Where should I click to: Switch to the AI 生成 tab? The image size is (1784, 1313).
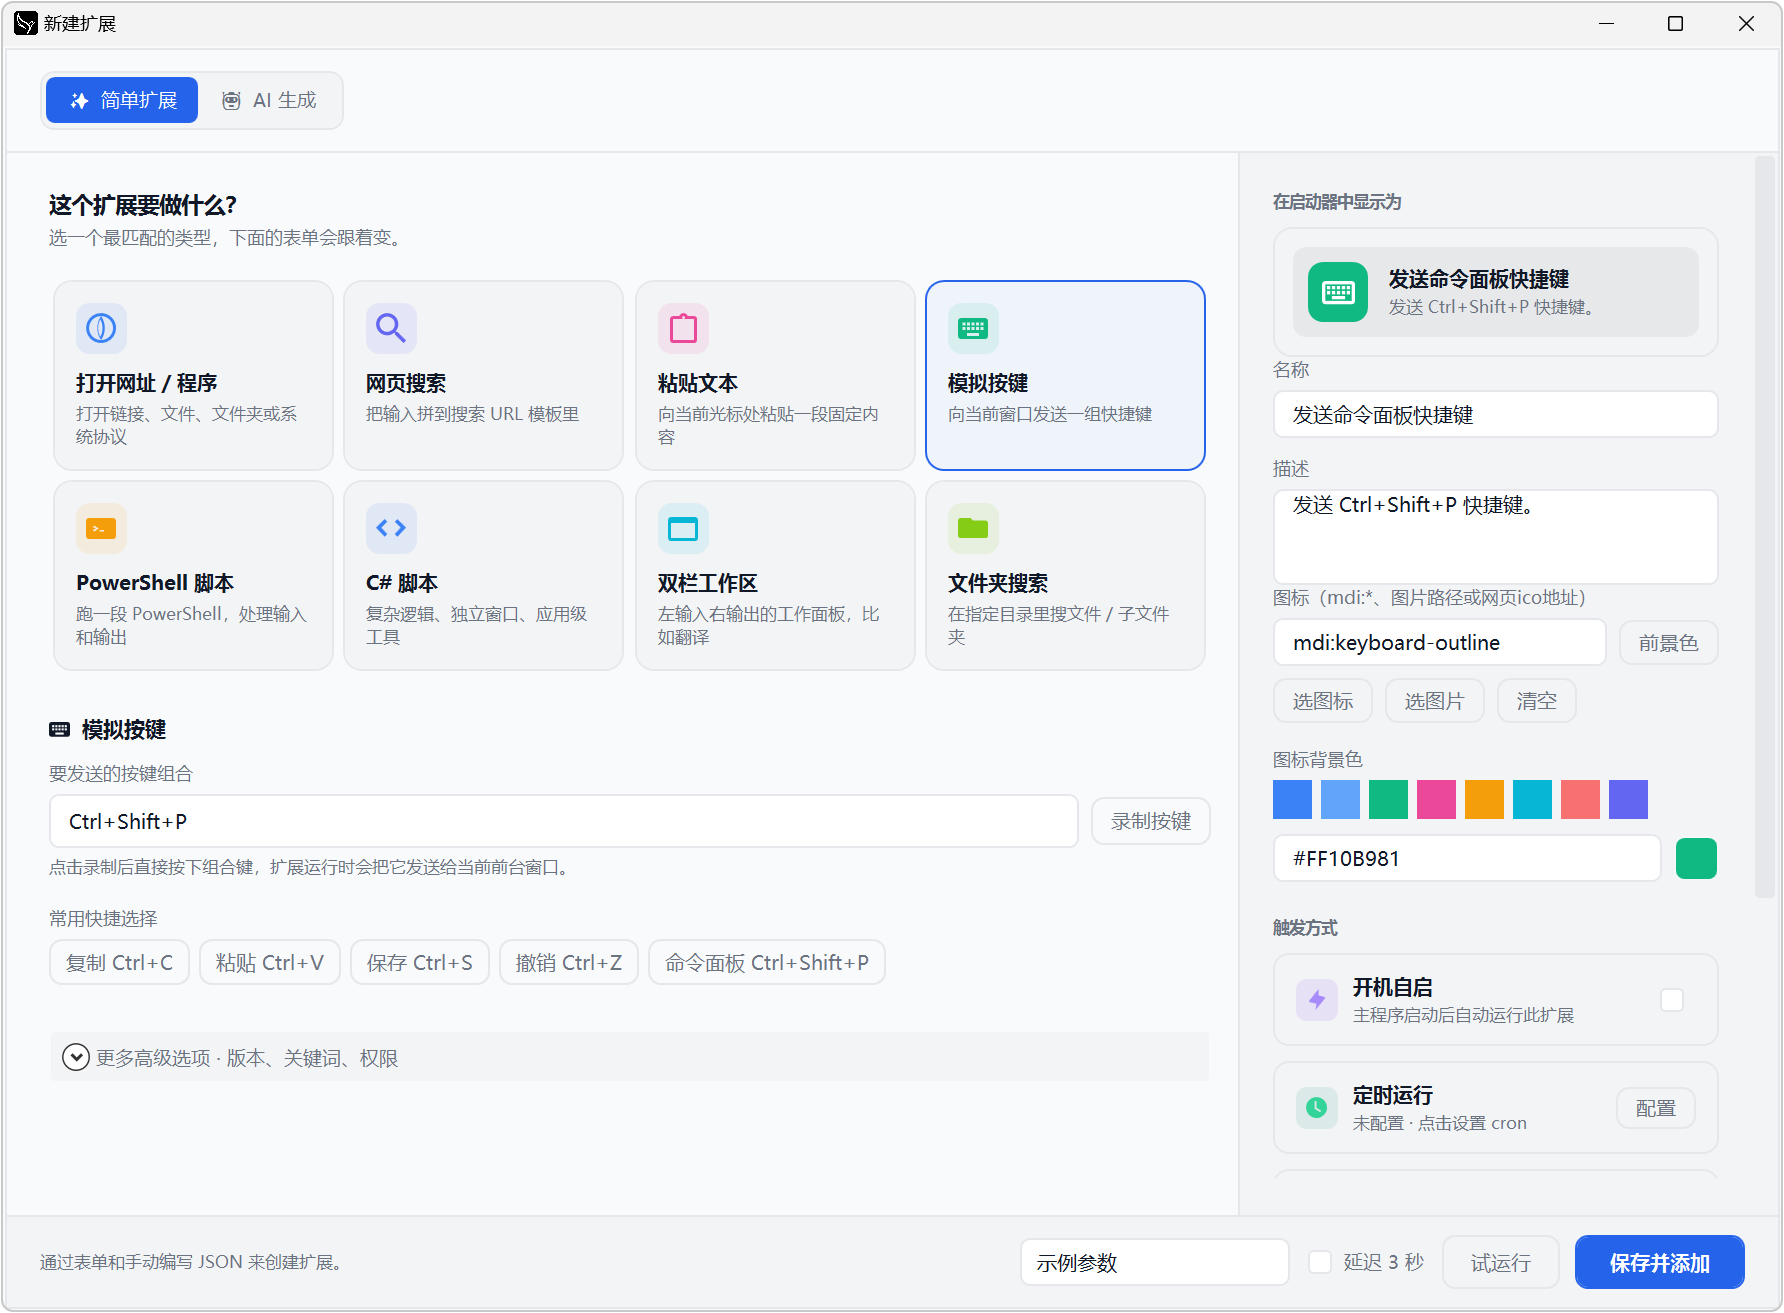coord(269,100)
